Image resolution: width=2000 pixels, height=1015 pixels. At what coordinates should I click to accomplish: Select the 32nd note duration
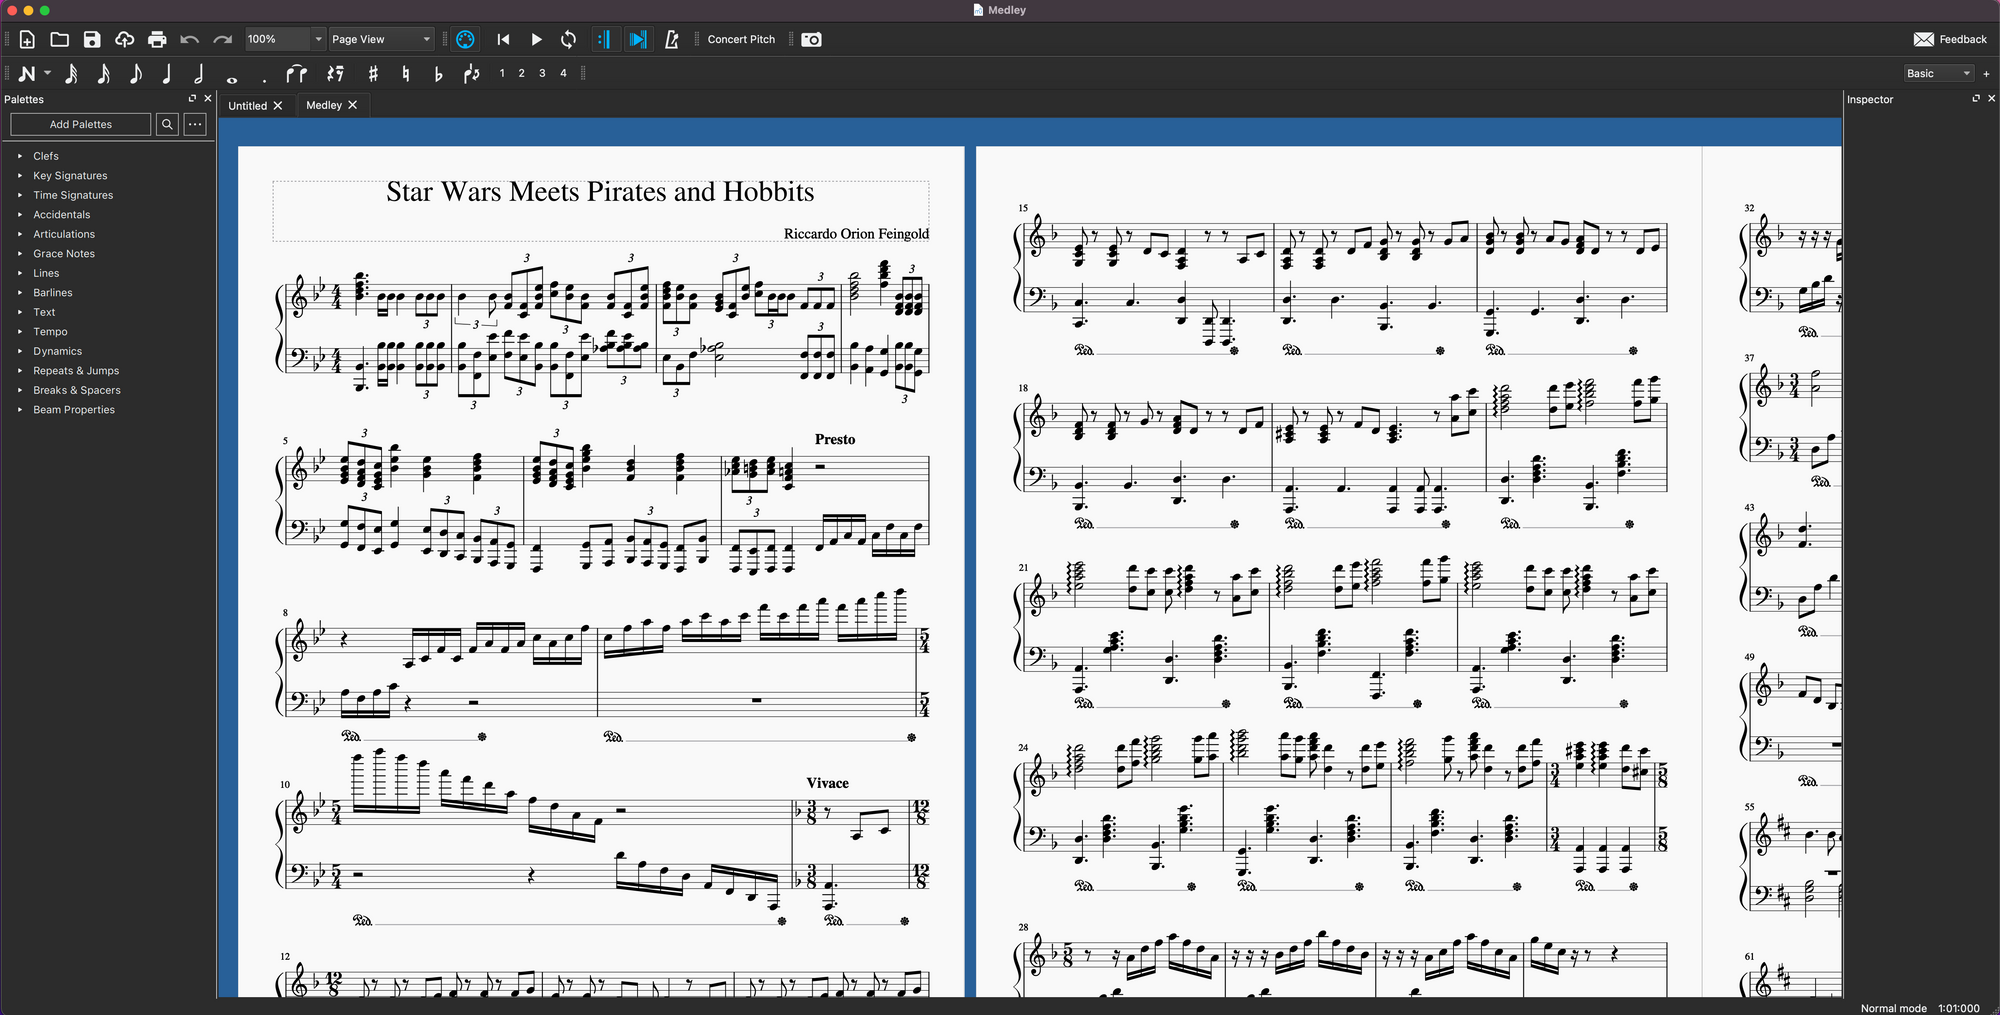pos(71,73)
